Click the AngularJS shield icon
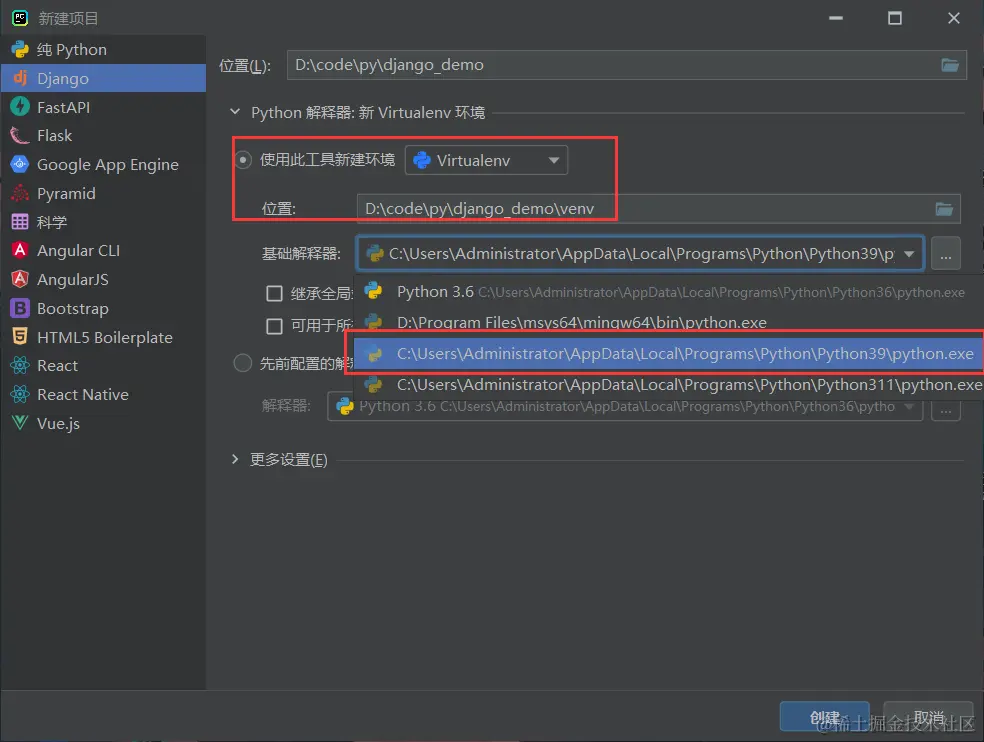Screen dimensions: 984x742 (x=20, y=279)
